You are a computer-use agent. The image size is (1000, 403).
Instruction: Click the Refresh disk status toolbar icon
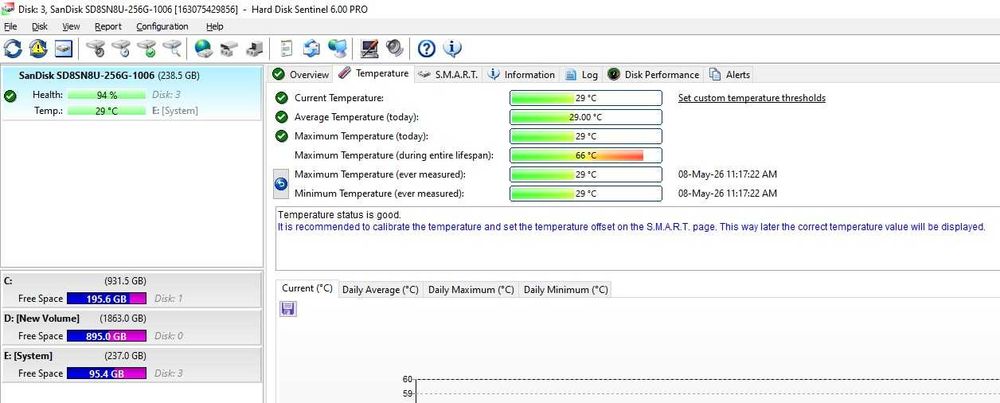coord(13,48)
